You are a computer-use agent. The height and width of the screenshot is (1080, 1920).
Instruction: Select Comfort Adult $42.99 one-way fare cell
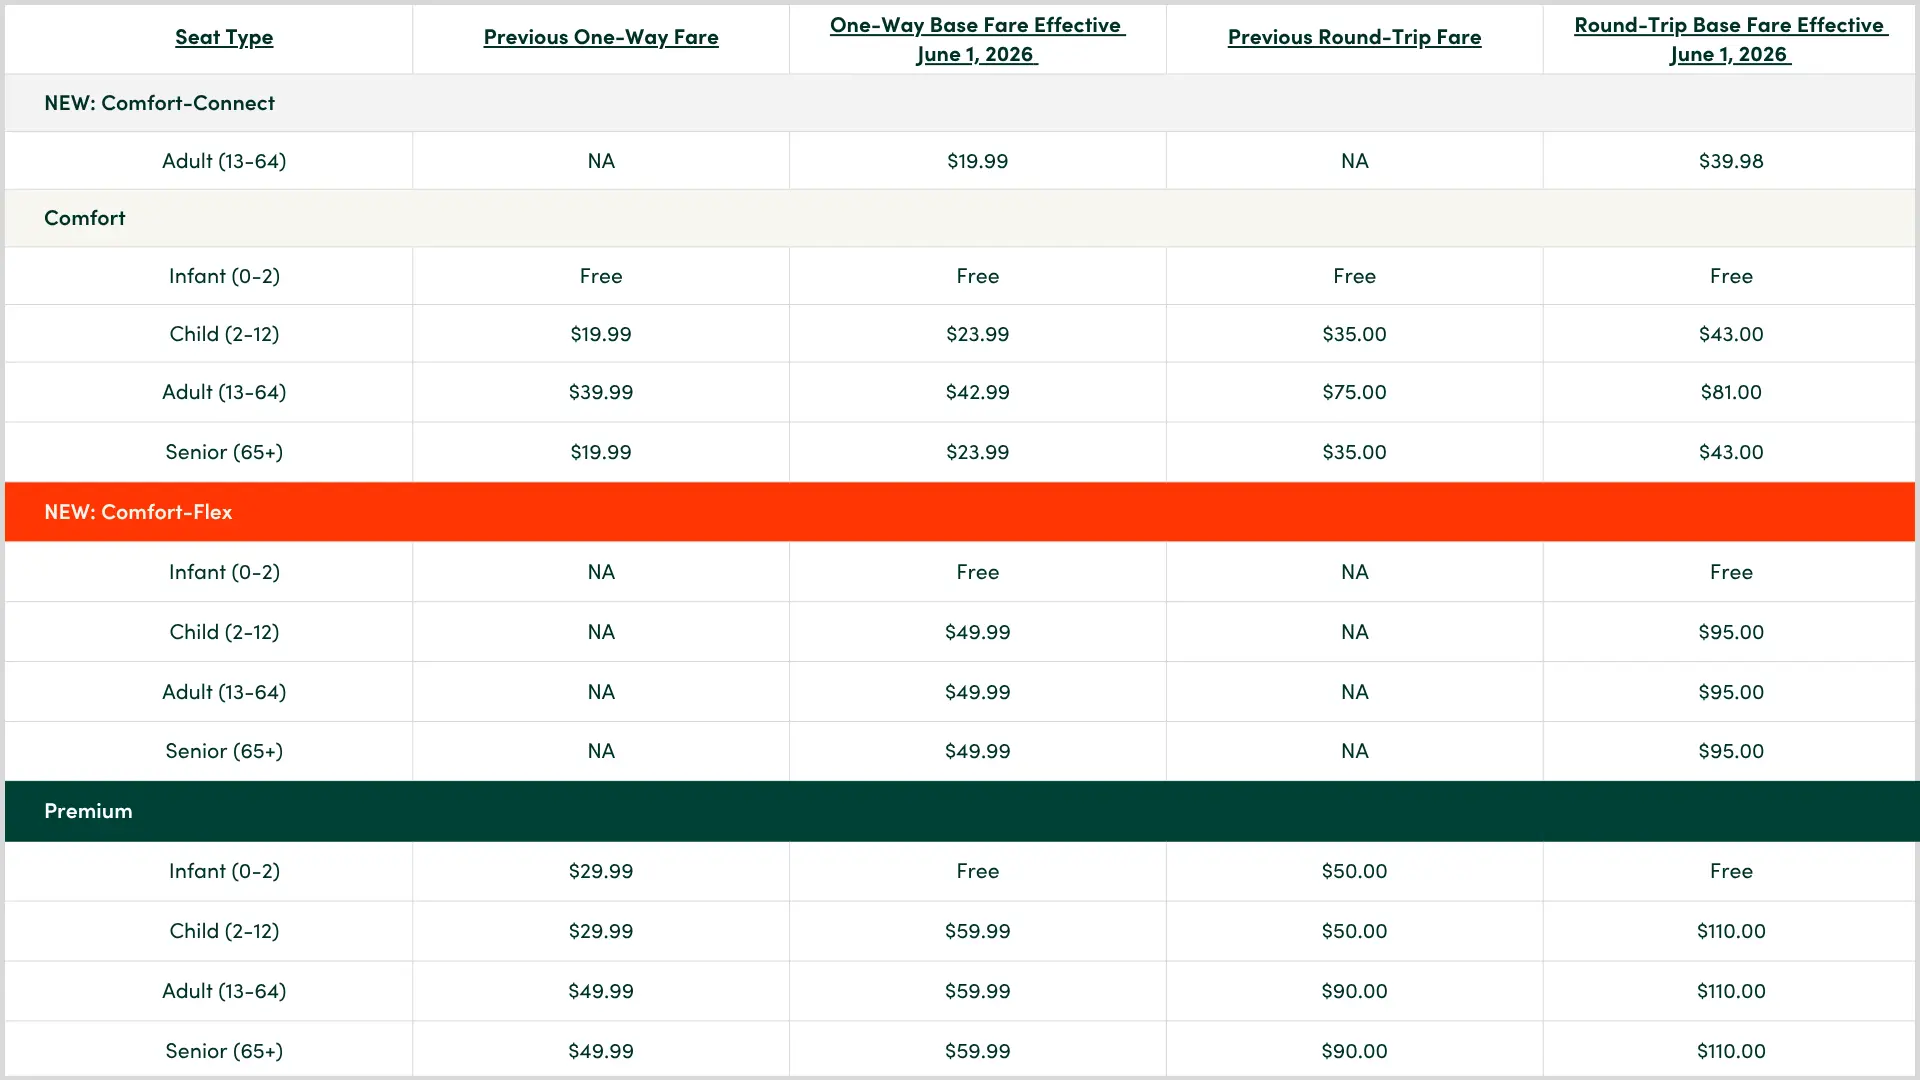point(977,392)
